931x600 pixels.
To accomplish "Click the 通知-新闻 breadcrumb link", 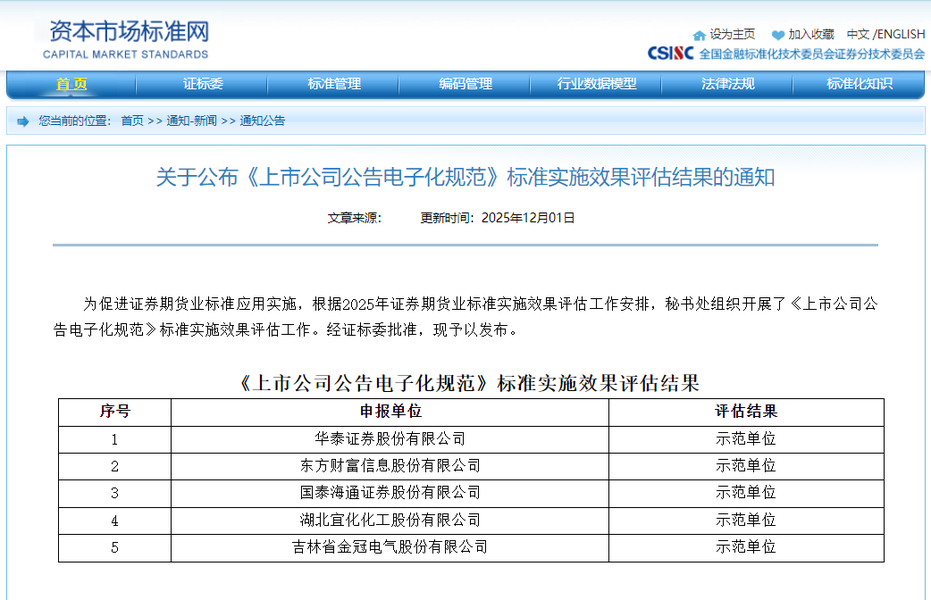I will coord(191,121).
